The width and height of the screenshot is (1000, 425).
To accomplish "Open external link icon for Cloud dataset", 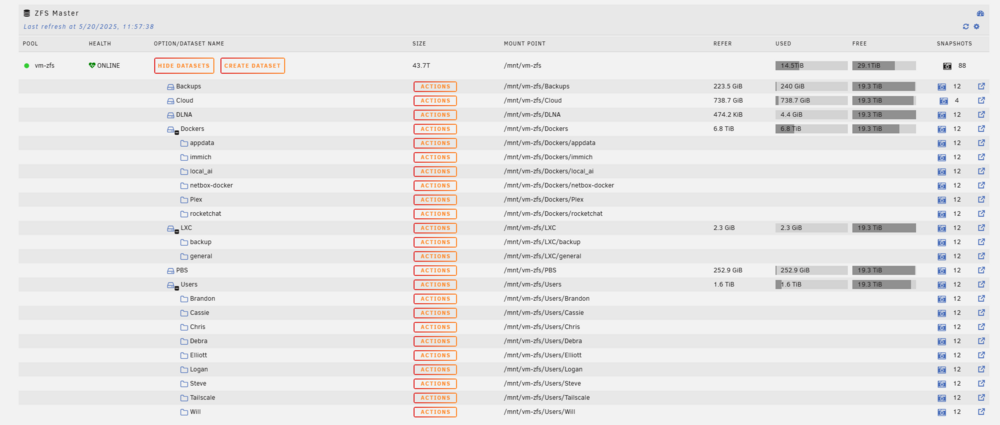I will click(981, 100).
